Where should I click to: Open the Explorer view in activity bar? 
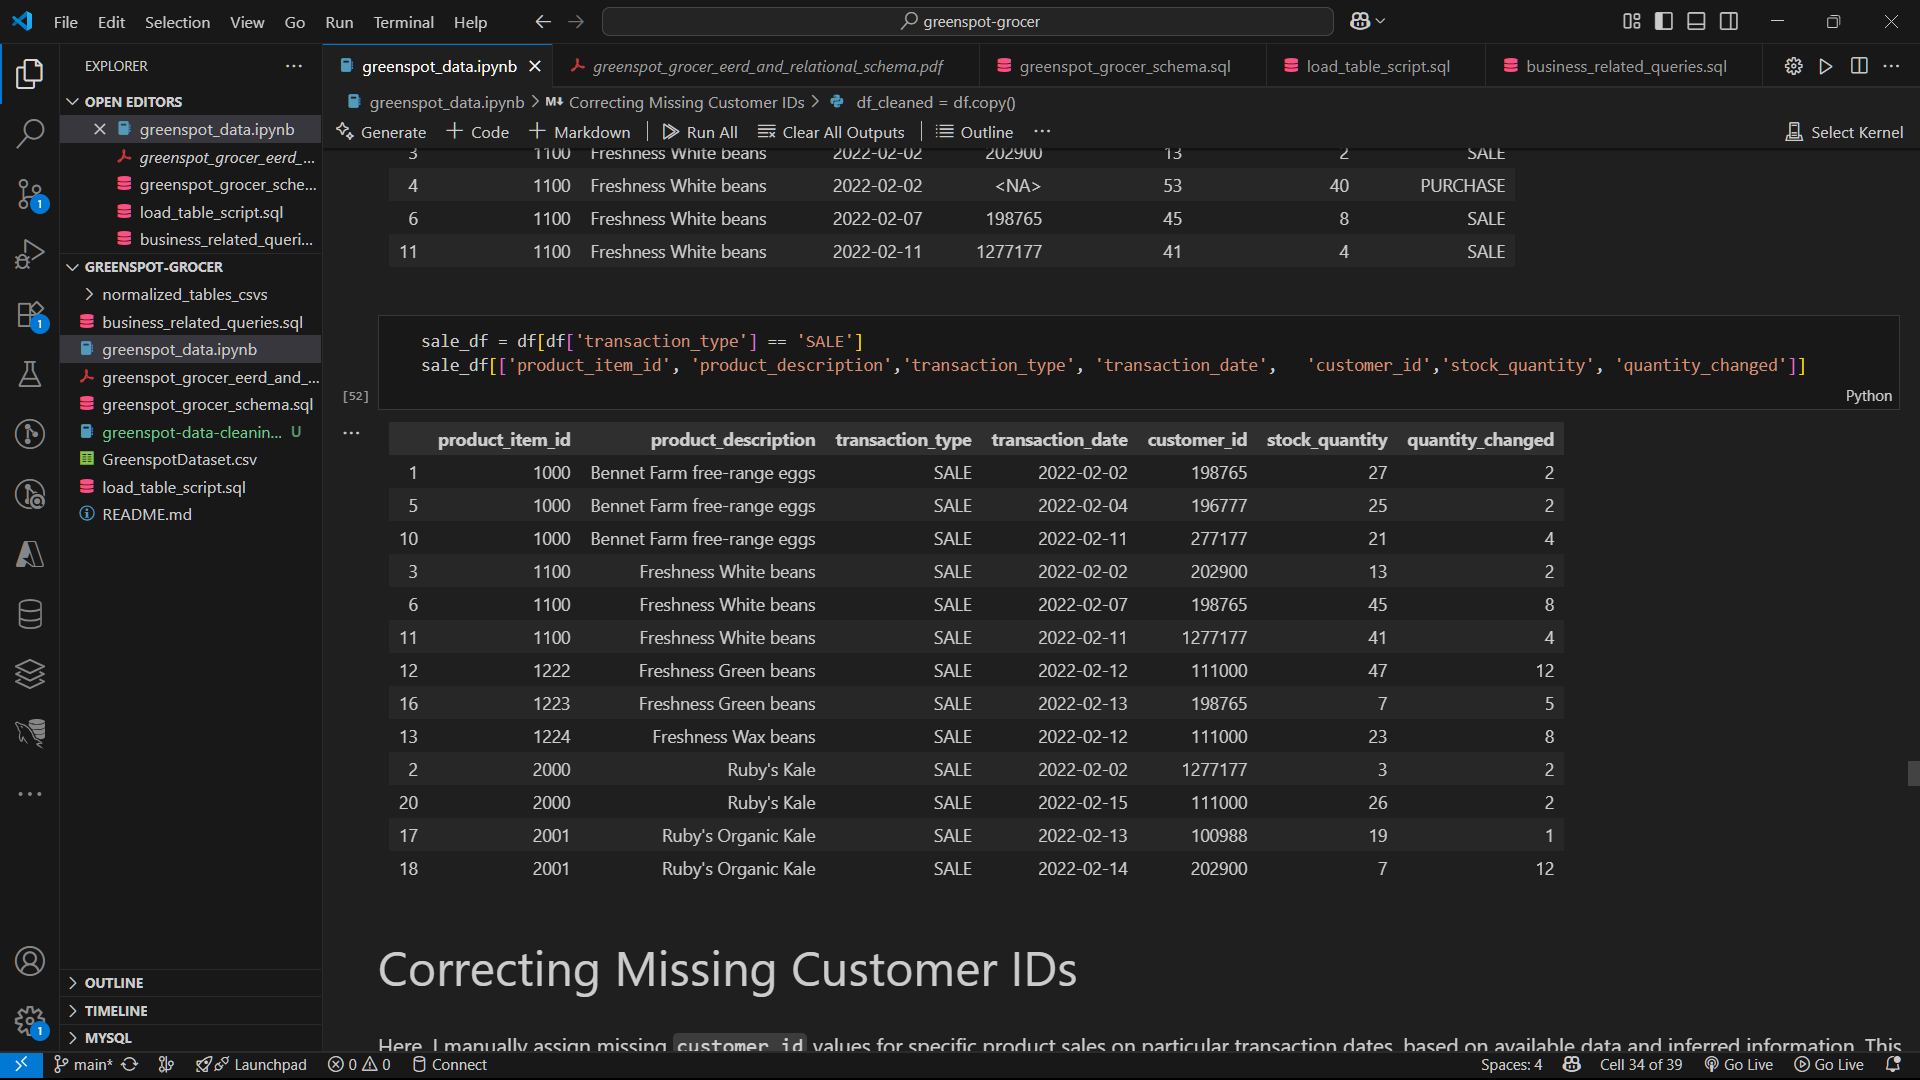point(30,73)
